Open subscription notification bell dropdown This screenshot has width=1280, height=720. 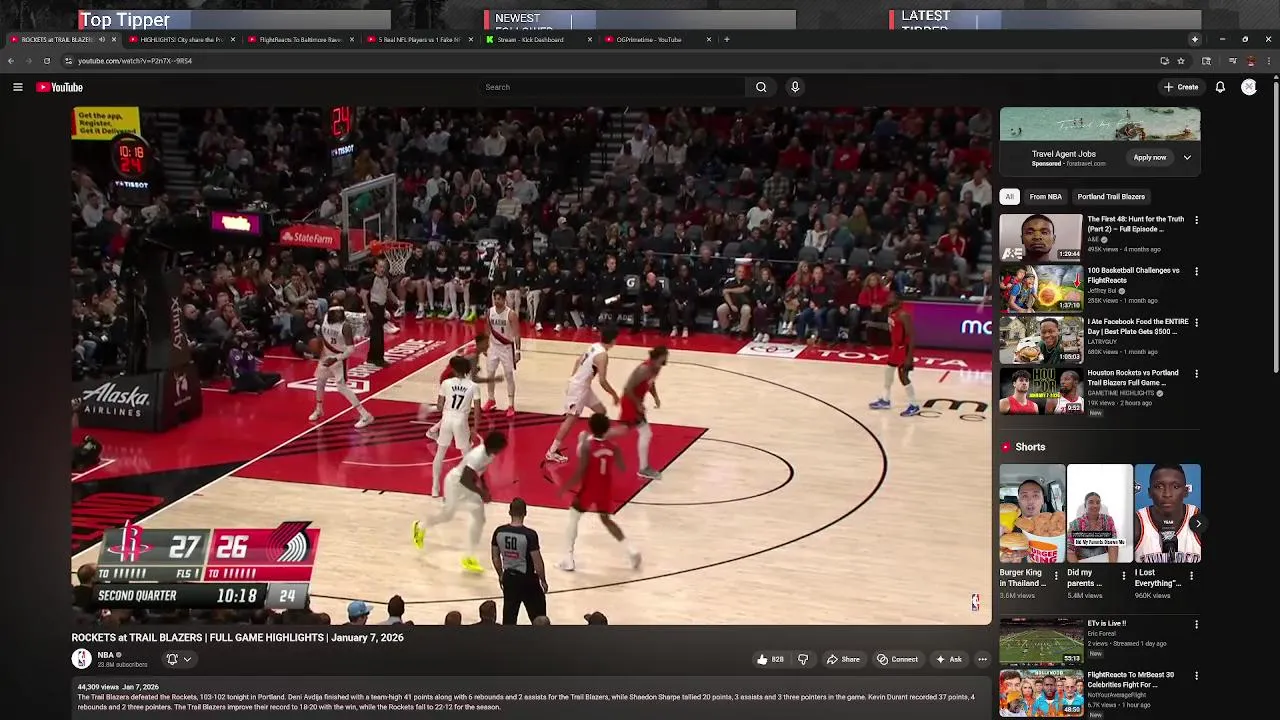(x=178, y=659)
